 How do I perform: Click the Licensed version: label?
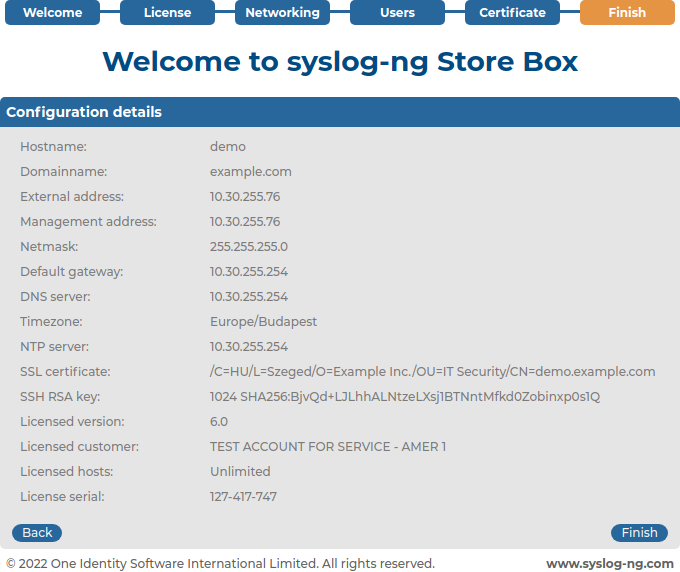[x=72, y=422]
